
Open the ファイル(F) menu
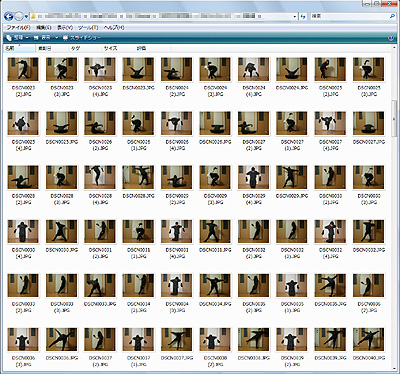(x=18, y=28)
